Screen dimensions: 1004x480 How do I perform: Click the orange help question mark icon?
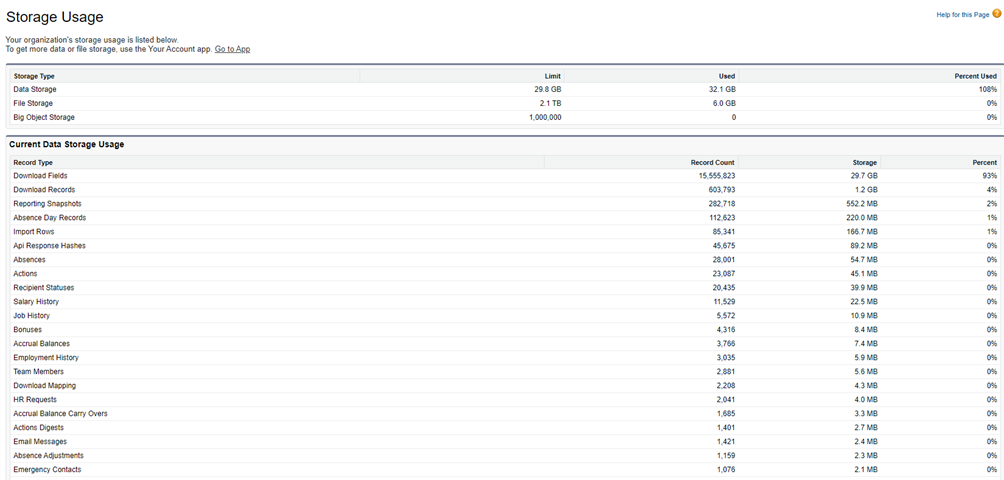click(996, 14)
